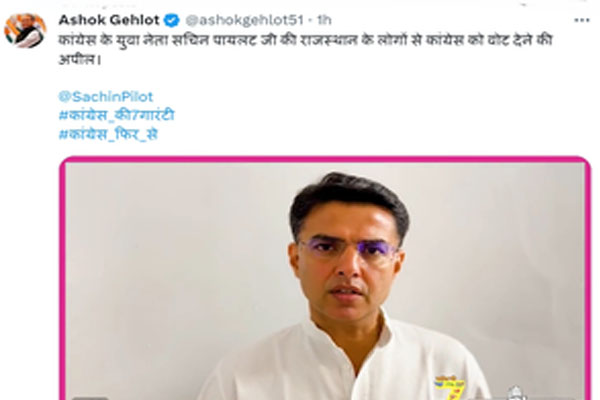
Task: Click the word अपील in tweet text
Action: [x=78, y=59]
